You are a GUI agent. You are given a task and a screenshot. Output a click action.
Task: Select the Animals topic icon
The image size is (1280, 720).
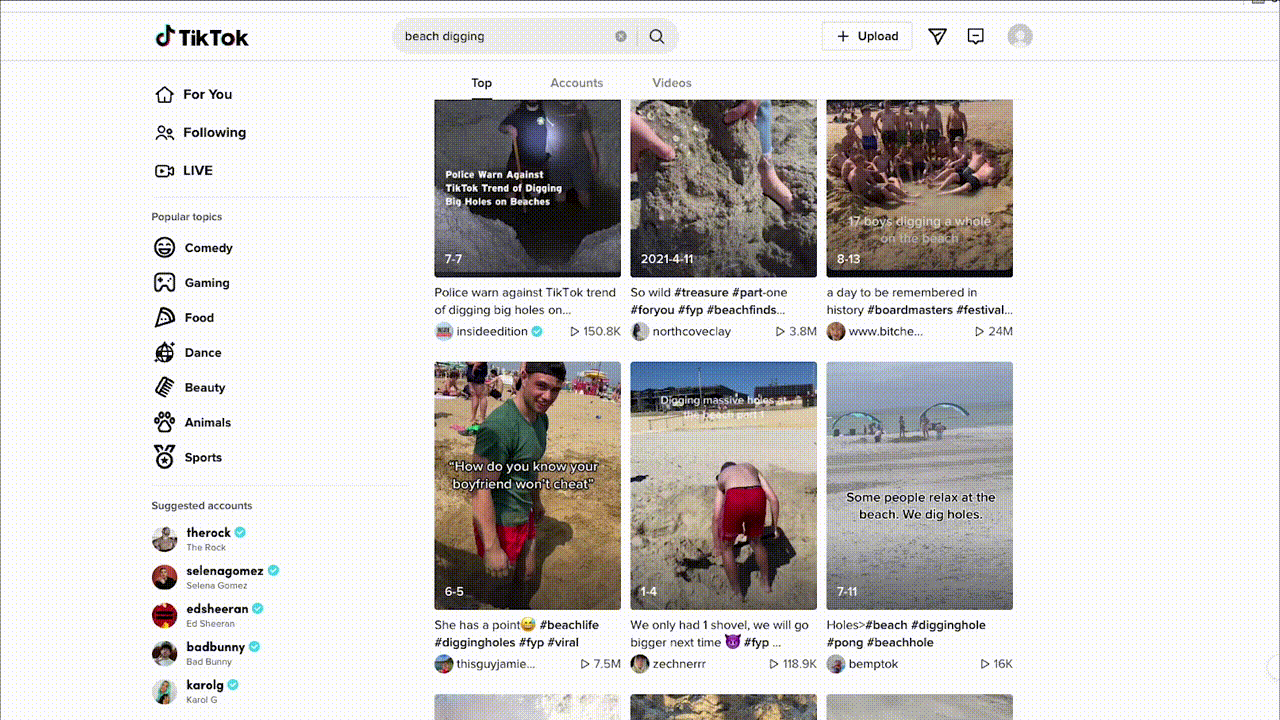tap(164, 422)
